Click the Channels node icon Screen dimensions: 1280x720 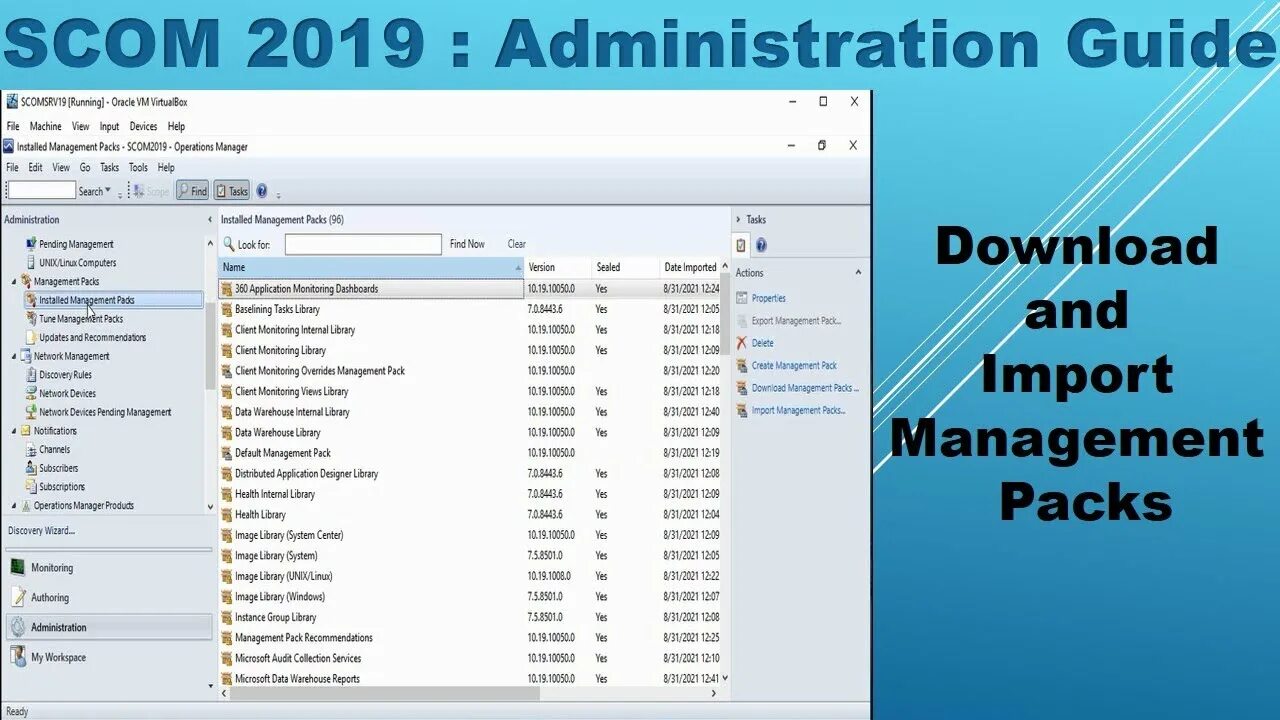click(x=31, y=450)
